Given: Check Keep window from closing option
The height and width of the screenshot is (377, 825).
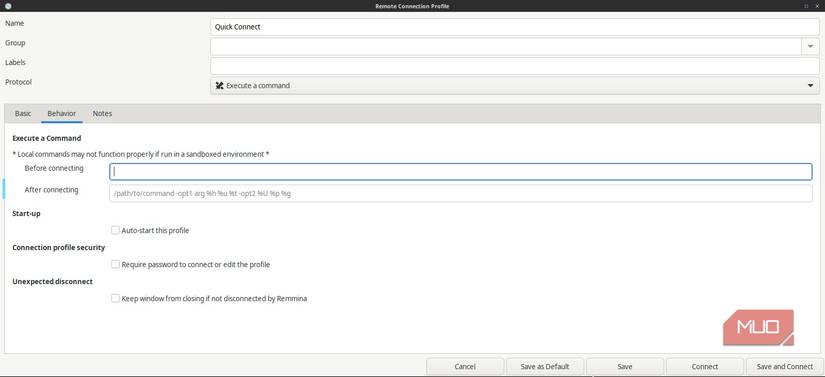Looking at the screenshot, I should tap(115, 298).
